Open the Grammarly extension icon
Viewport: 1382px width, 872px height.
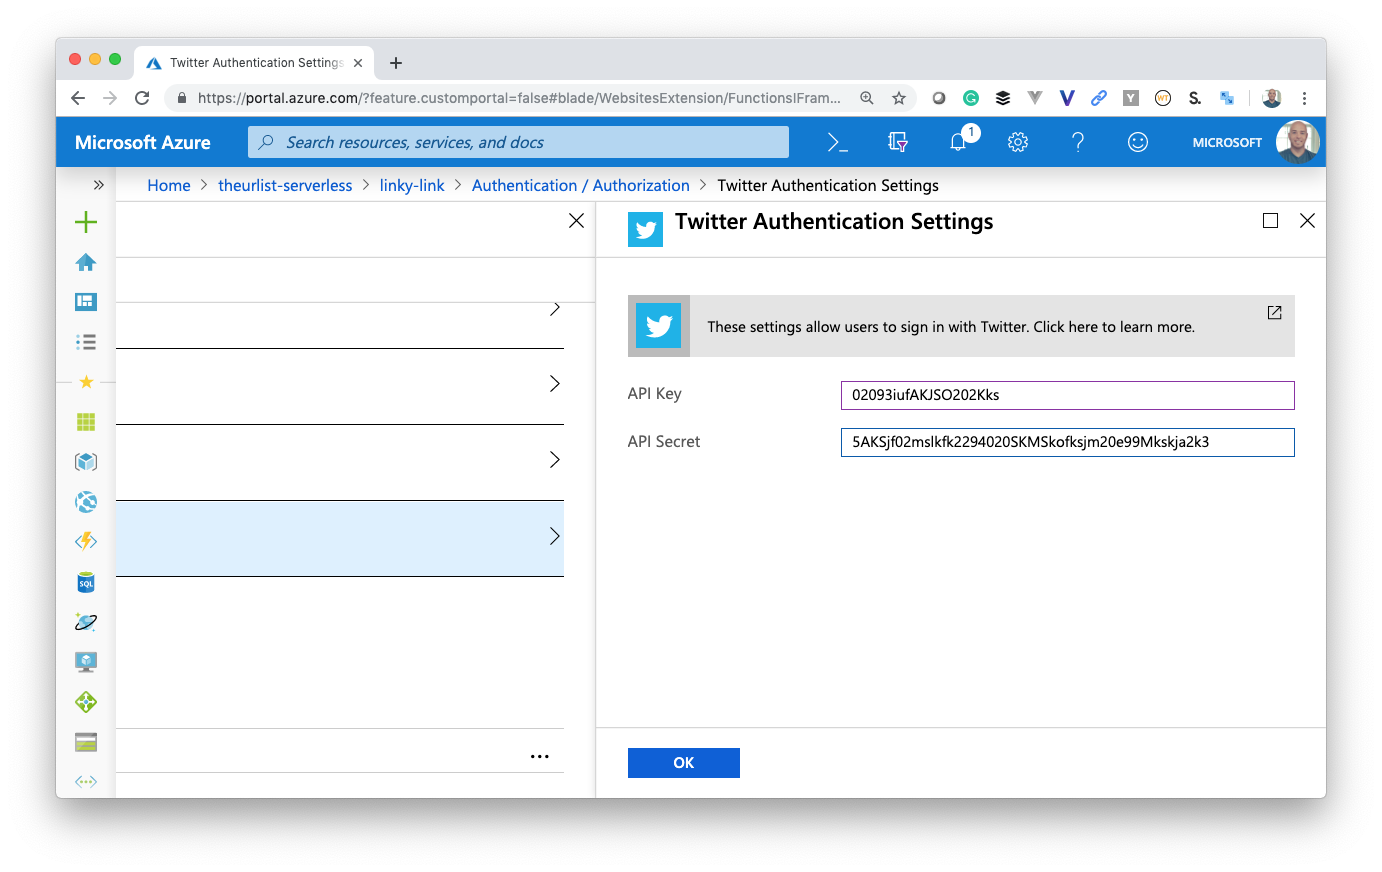point(971,98)
